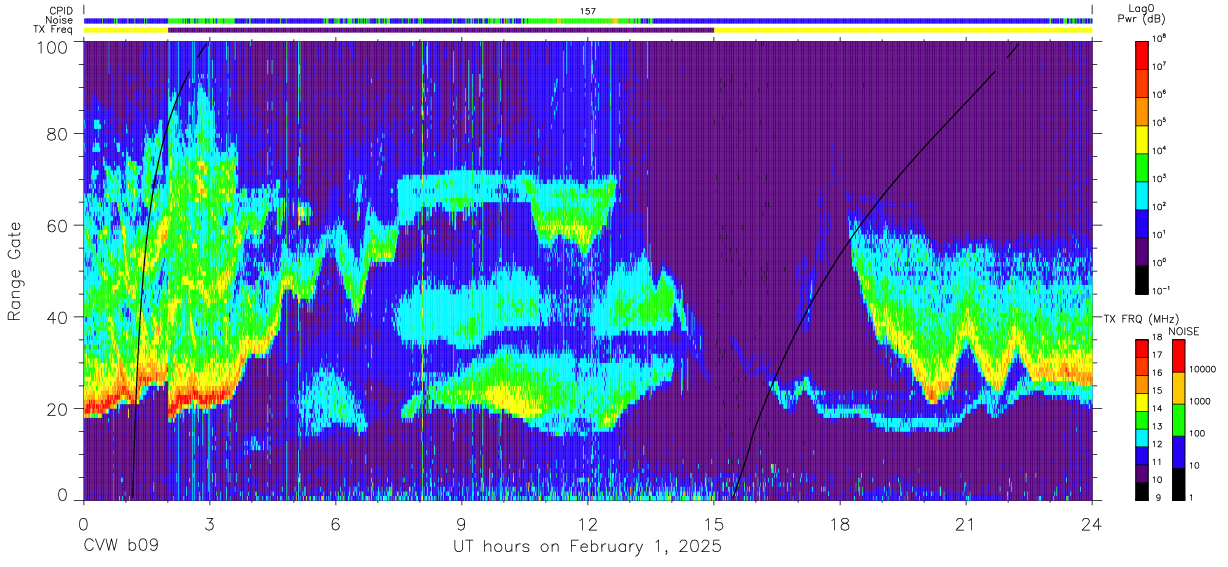The image size is (1228, 567).
Task: Click the TX Freq row label
Action: pos(51,30)
